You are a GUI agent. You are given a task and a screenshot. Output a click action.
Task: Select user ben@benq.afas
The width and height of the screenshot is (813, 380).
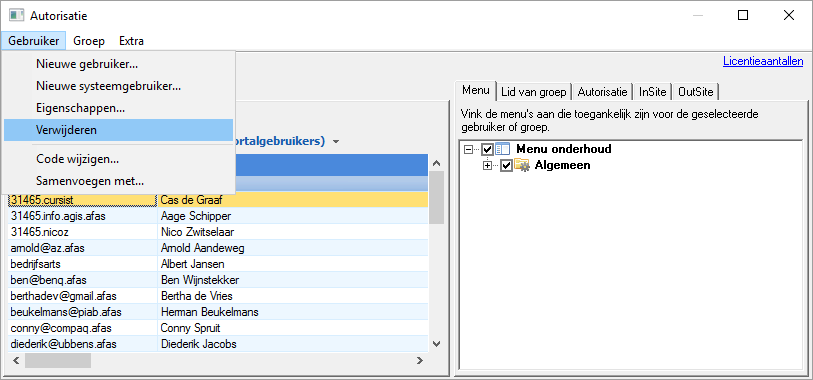click(82, 280)
